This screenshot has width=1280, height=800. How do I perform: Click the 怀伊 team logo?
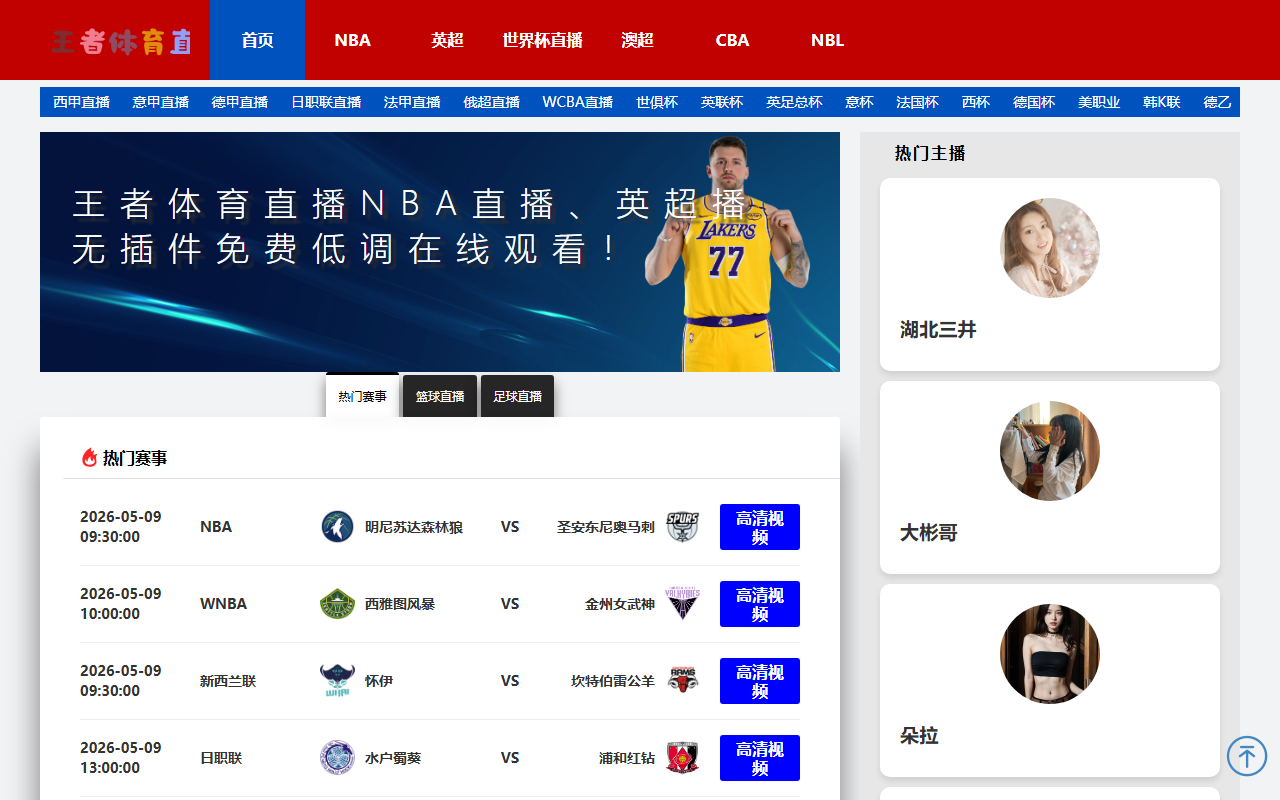[337, 681]
